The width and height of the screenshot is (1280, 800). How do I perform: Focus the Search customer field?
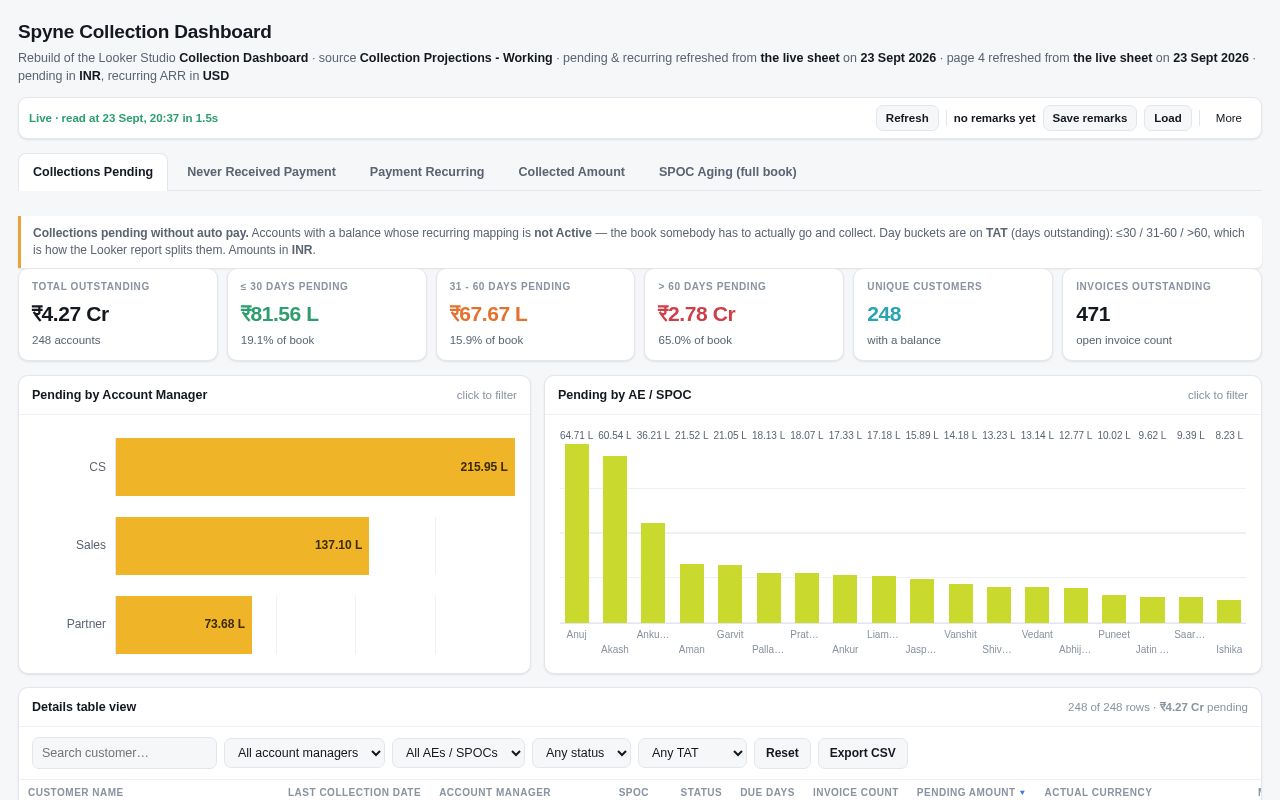click(124, 753)
